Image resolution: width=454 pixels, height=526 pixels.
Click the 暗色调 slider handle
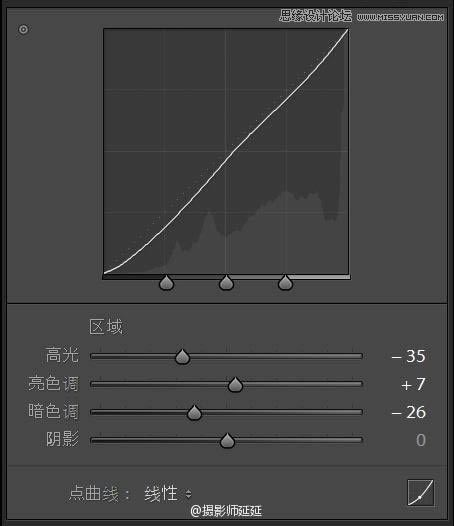pyautogui.click(x=194, y=413)
